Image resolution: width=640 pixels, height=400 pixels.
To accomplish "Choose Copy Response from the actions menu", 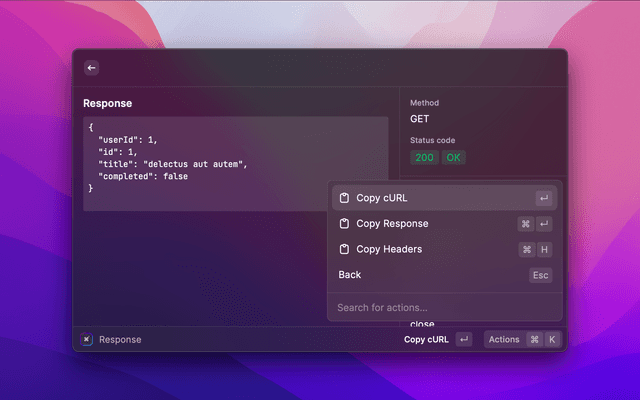I will pos(392,224).
